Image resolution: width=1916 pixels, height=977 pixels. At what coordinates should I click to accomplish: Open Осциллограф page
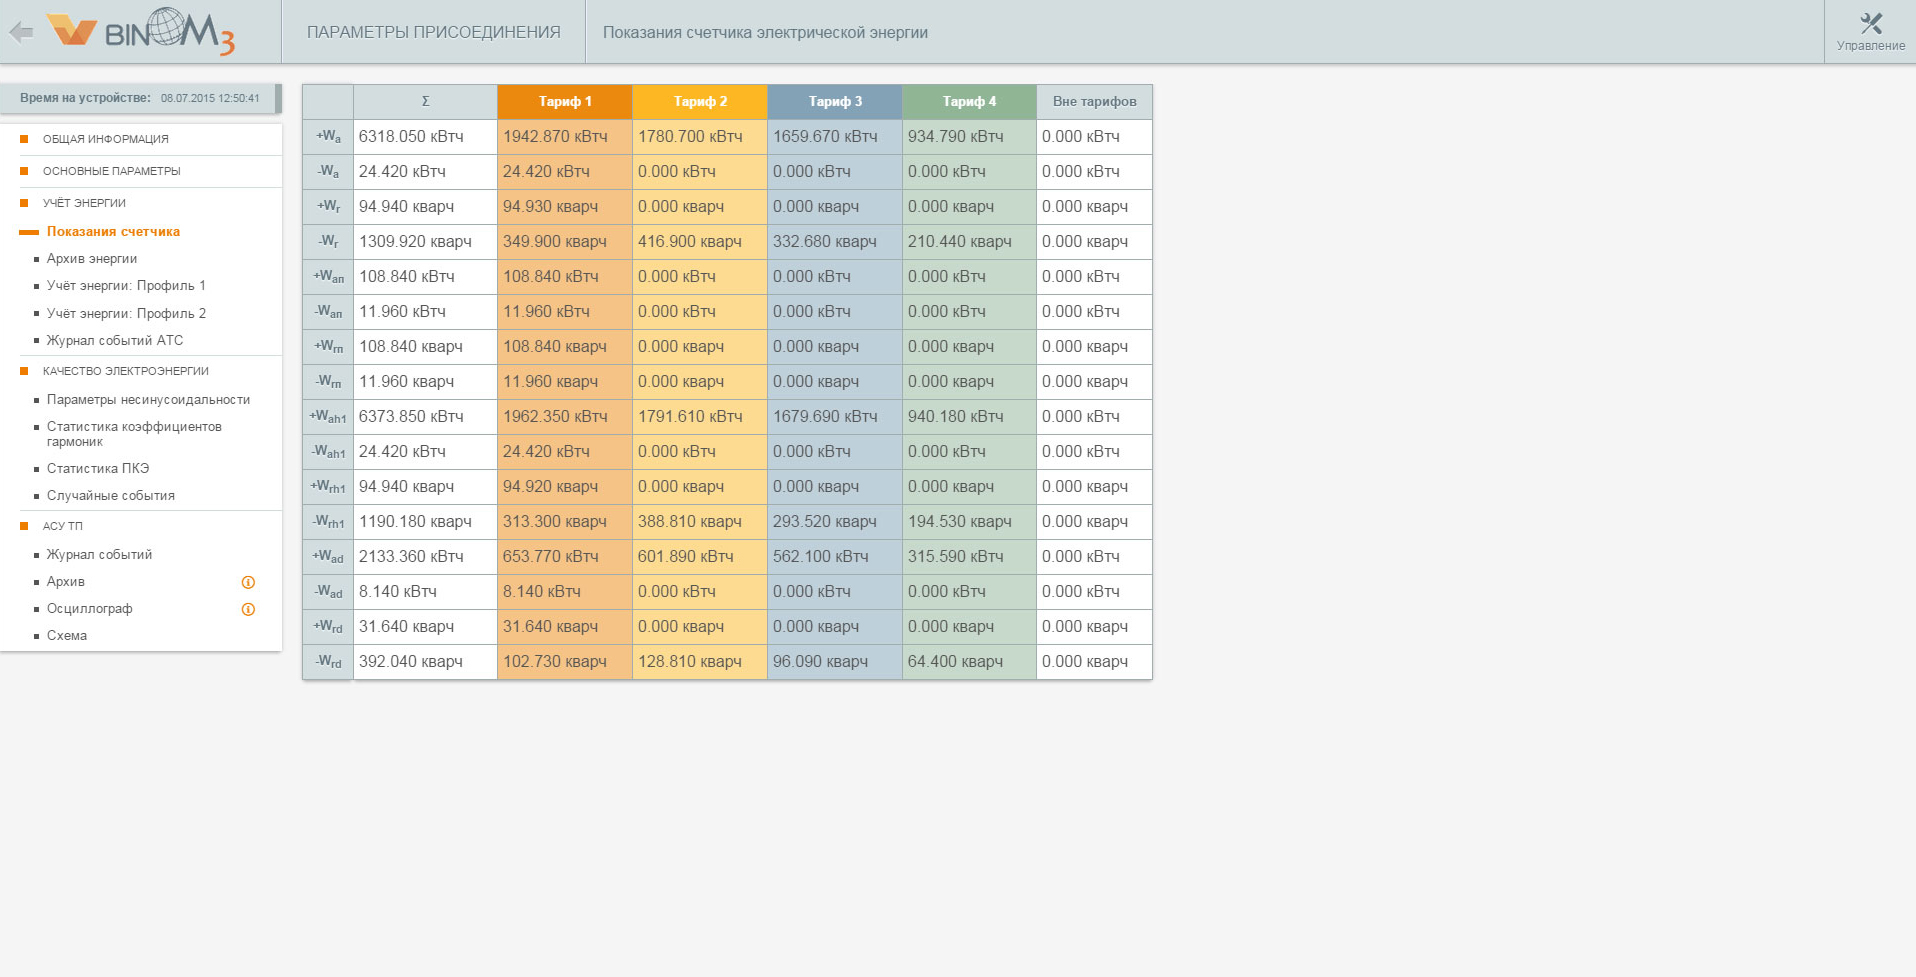(89, 608)
